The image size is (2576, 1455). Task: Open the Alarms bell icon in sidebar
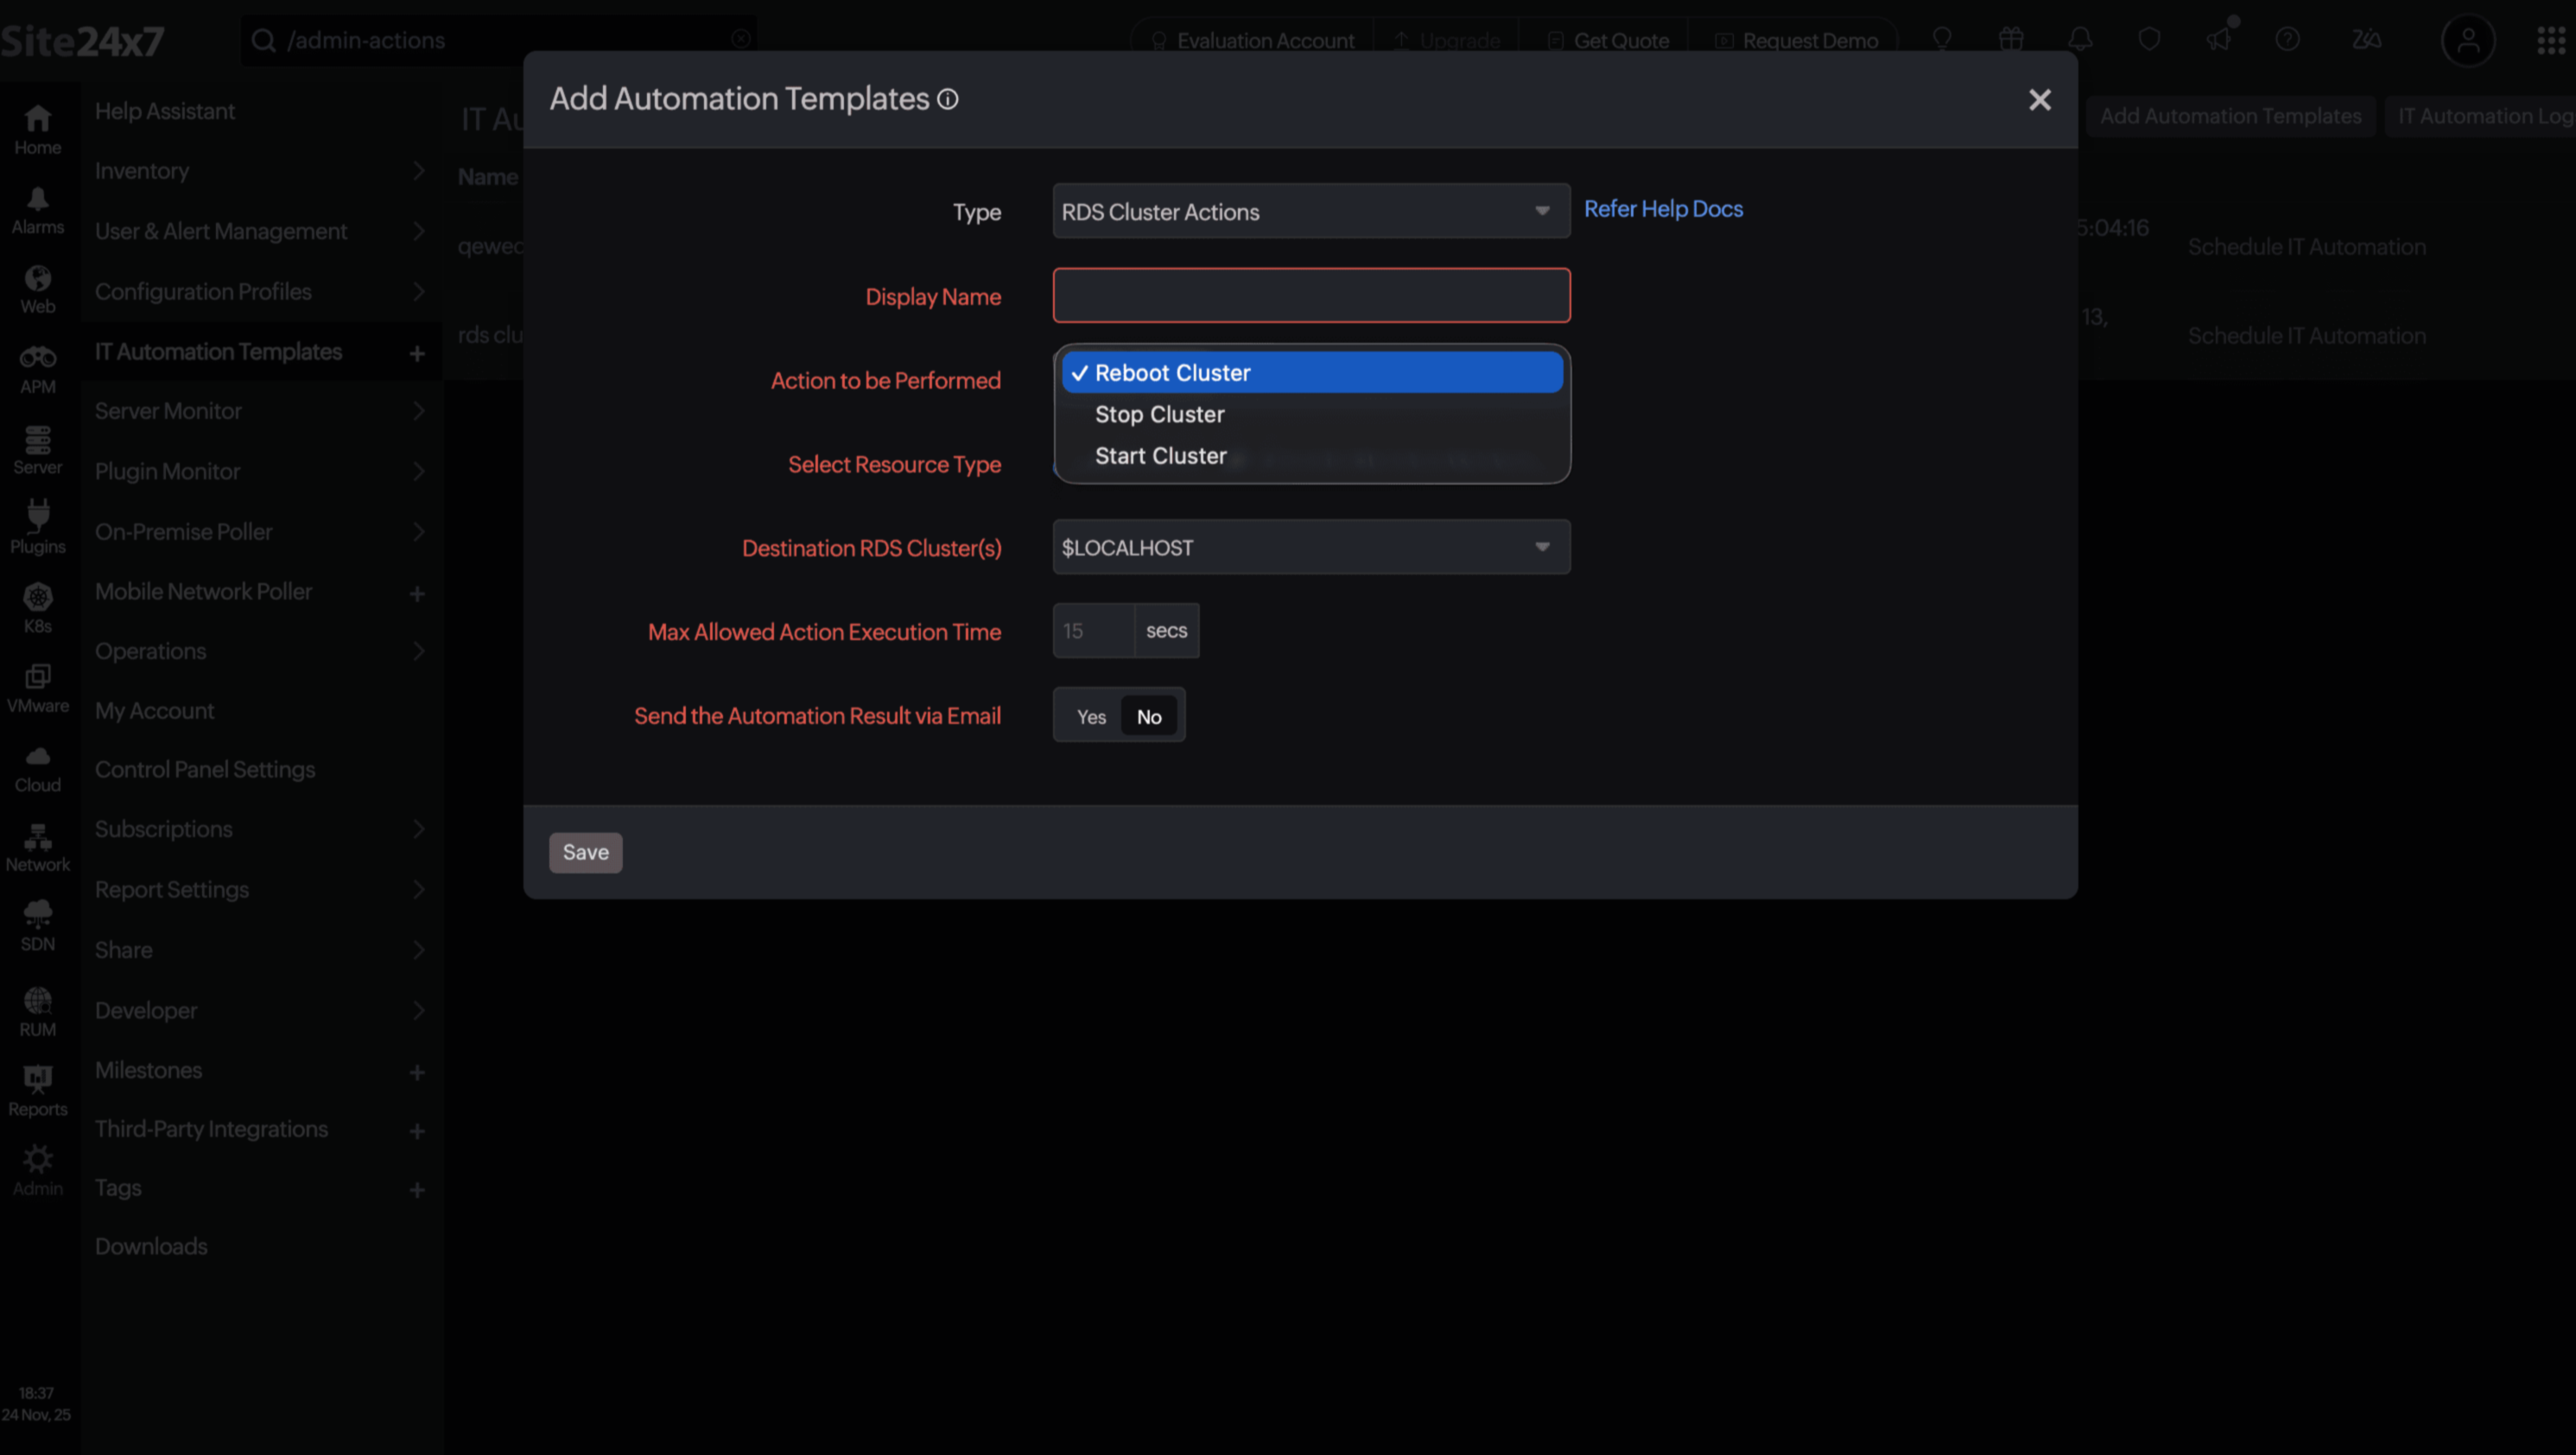[x=38, y=210]
